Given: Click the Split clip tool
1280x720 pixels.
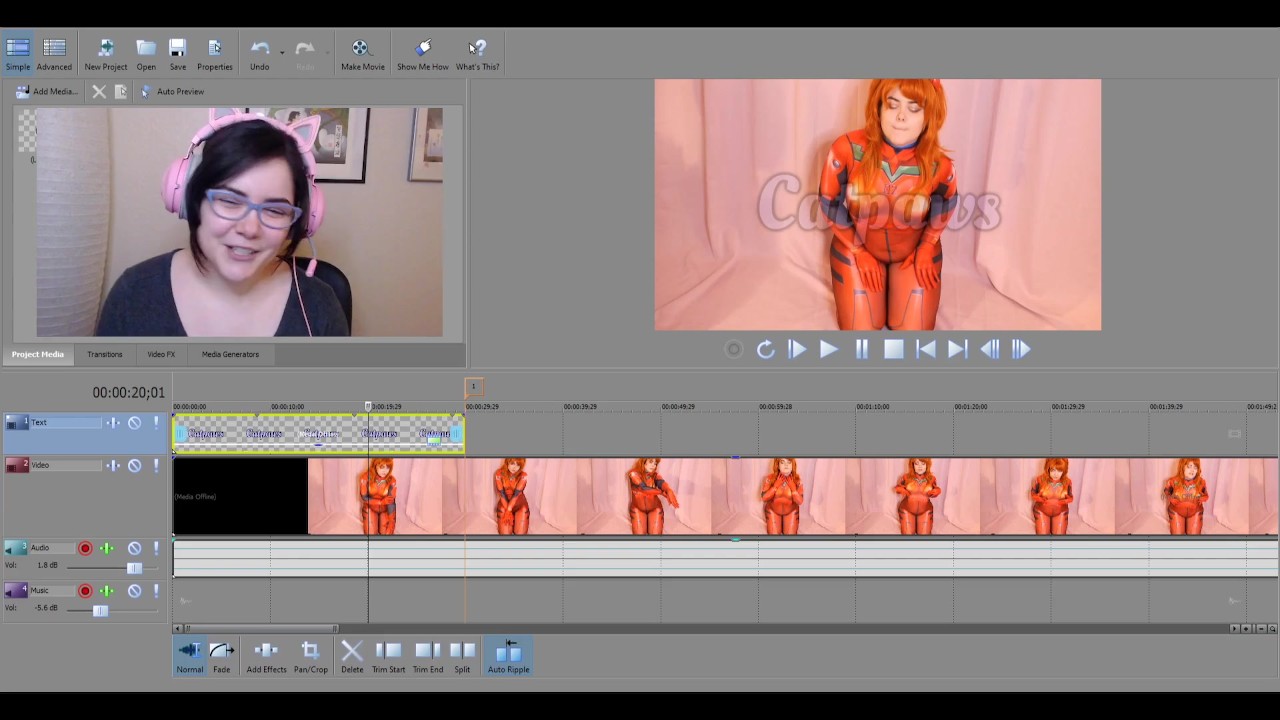Looking at the screenshot, I should point(462,656).
